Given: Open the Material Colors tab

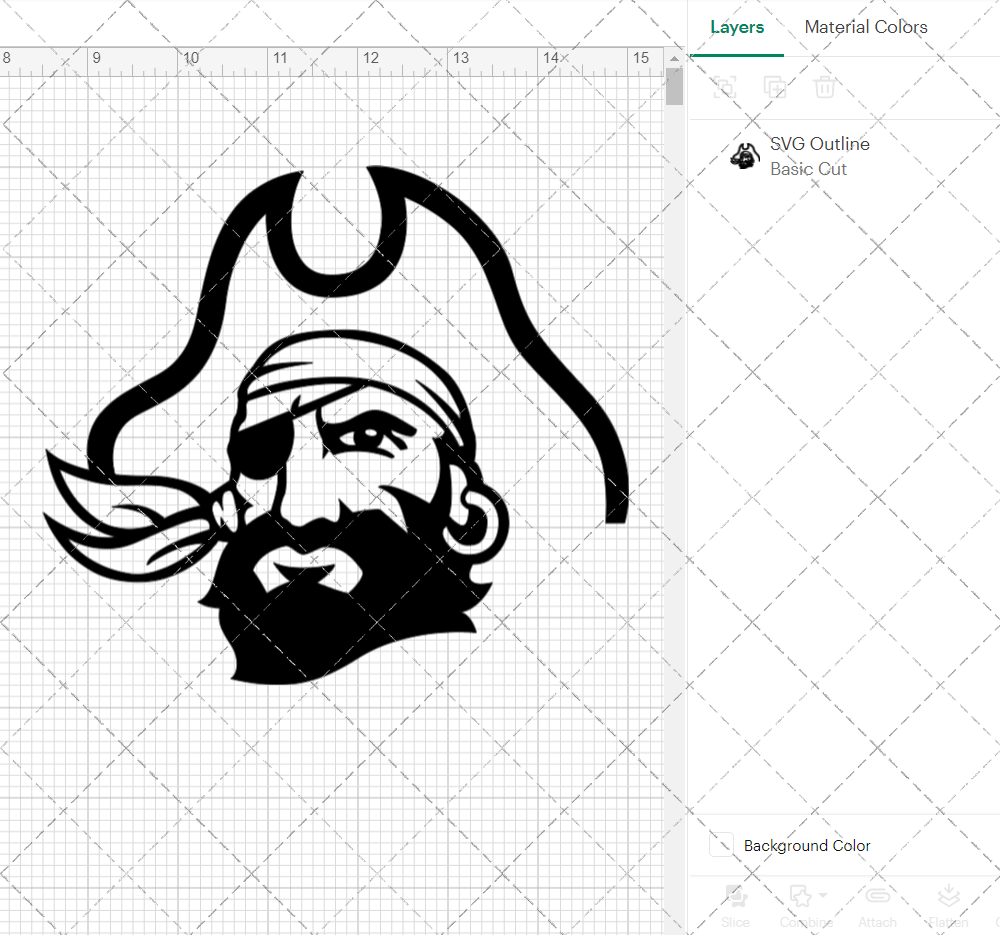Looking at the screenshot, I should coord(865,27).
